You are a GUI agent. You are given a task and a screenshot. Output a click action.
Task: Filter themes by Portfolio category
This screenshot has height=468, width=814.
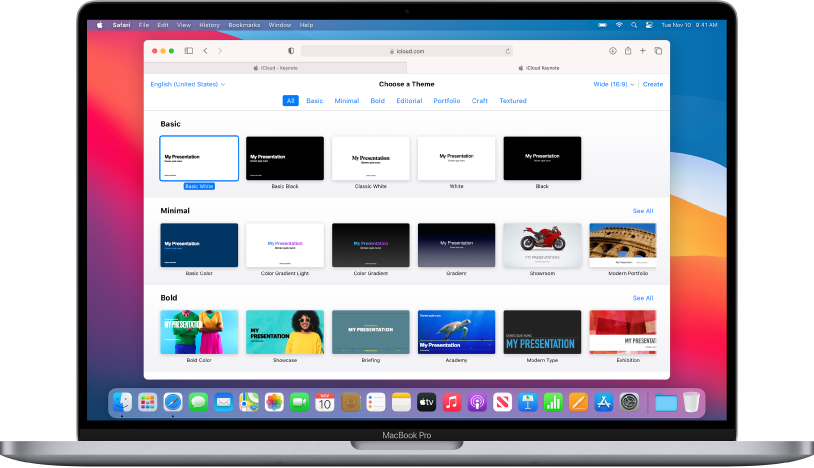[446, 101]
